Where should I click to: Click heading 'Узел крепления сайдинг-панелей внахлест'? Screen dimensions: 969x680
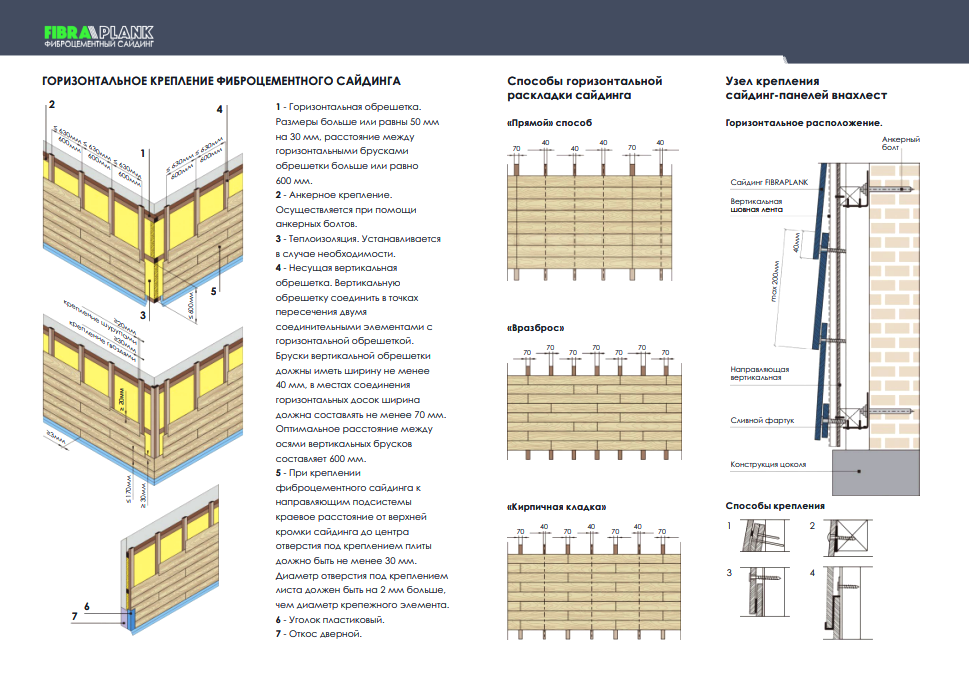click(x=806, y=88)
